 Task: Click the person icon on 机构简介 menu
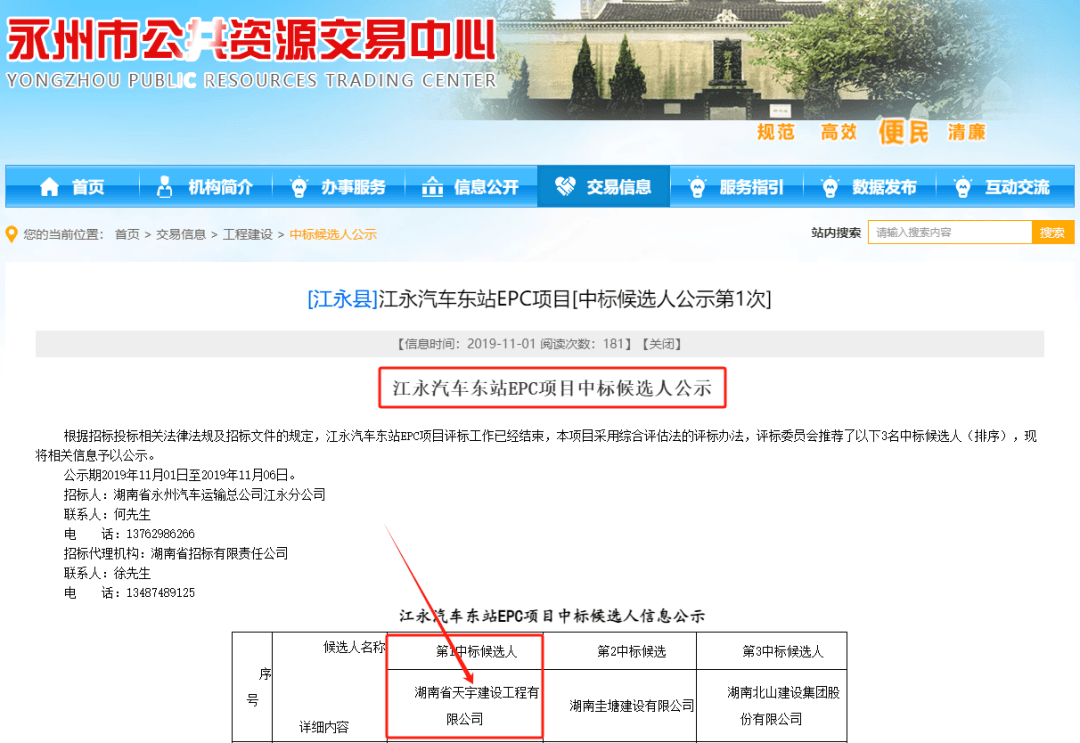click(163, 186)
